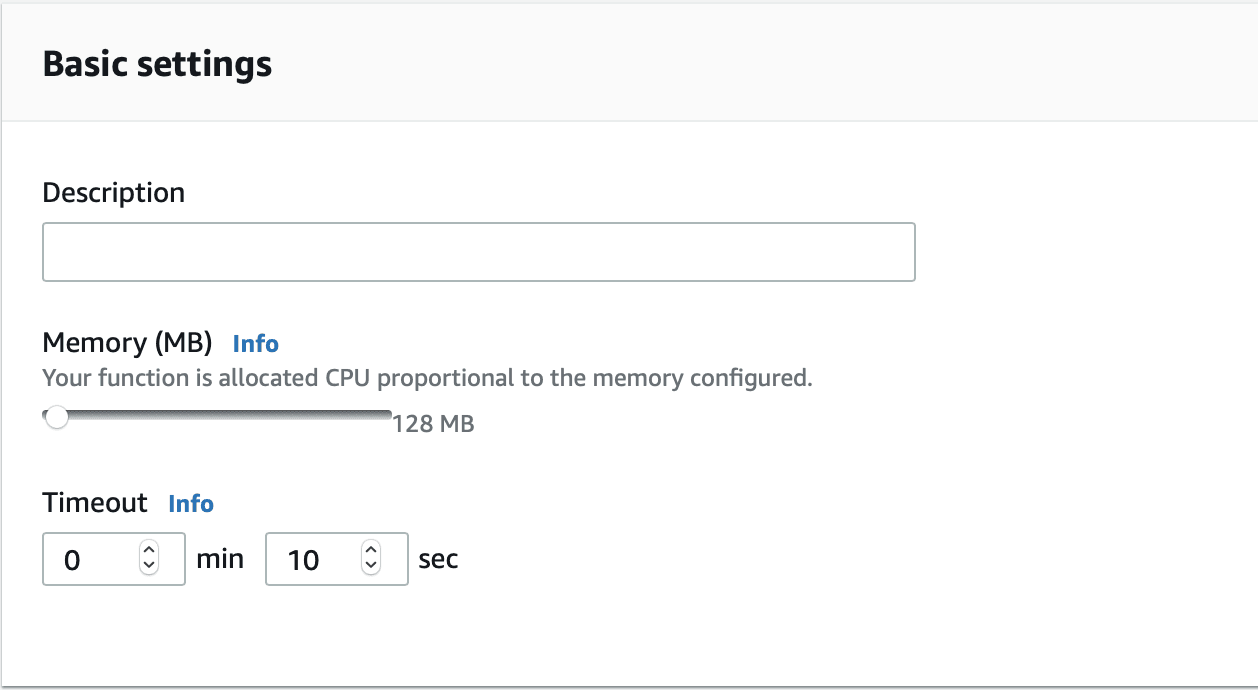
Task: Open the Timeout Info tooltip
Action: (x=191, y=503)
